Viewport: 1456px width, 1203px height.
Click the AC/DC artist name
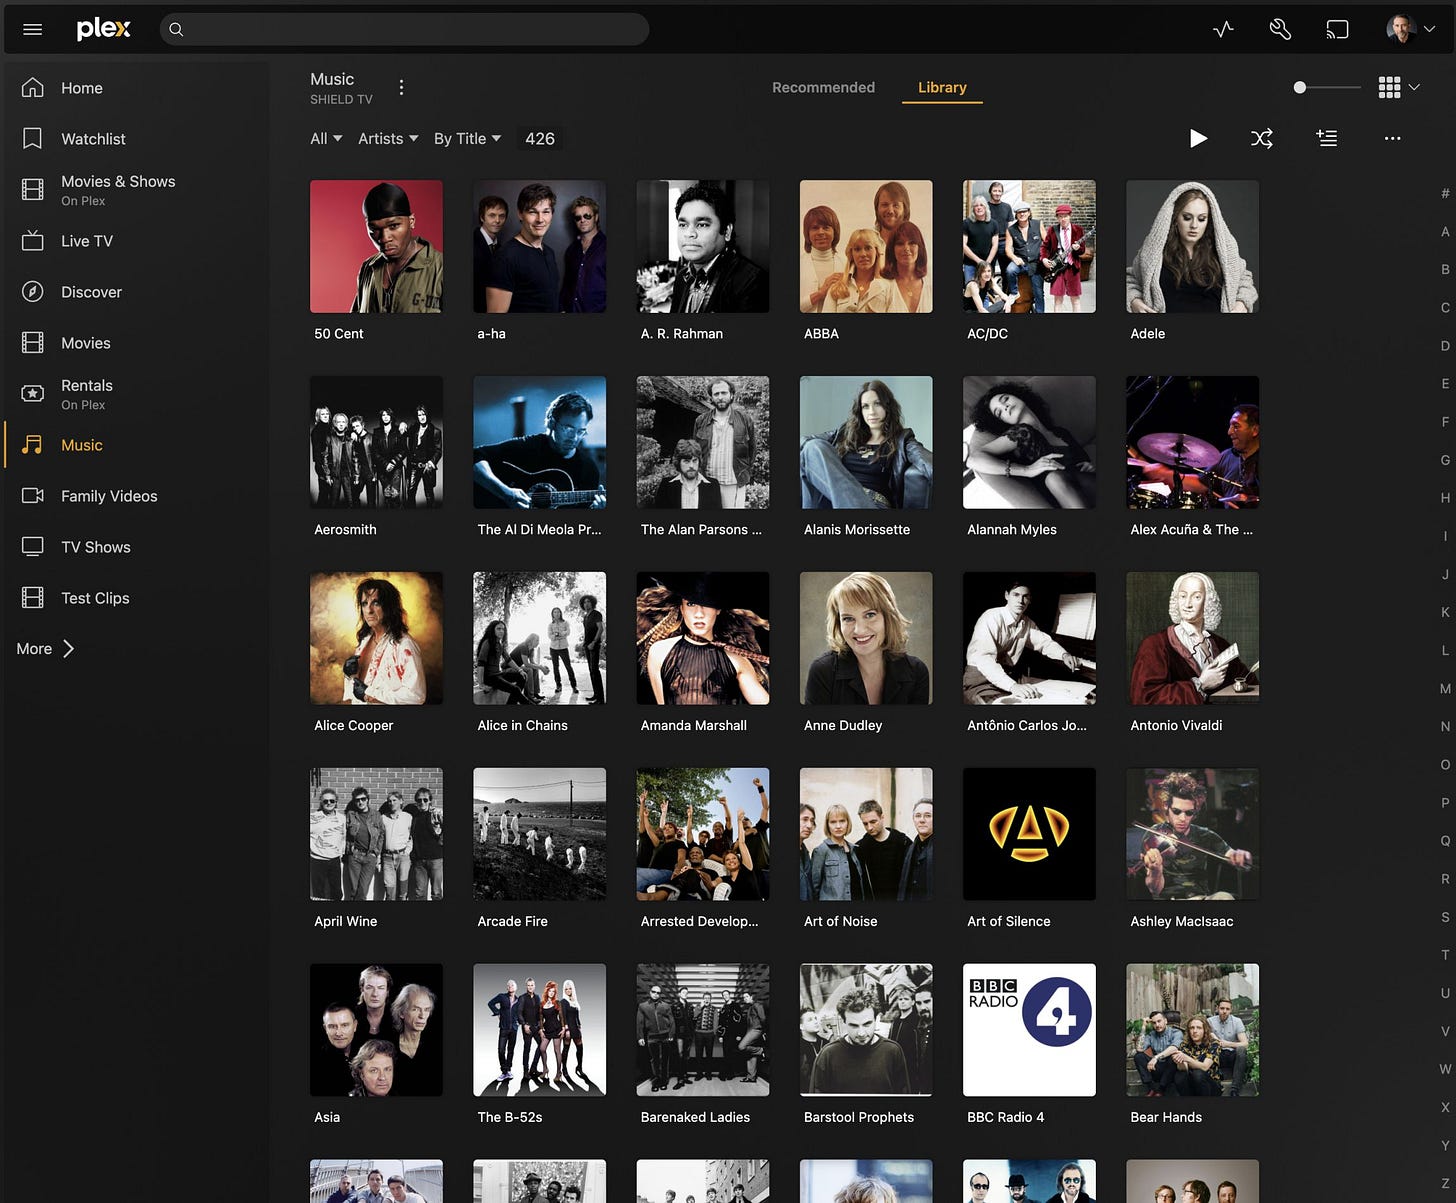point(987,334)
